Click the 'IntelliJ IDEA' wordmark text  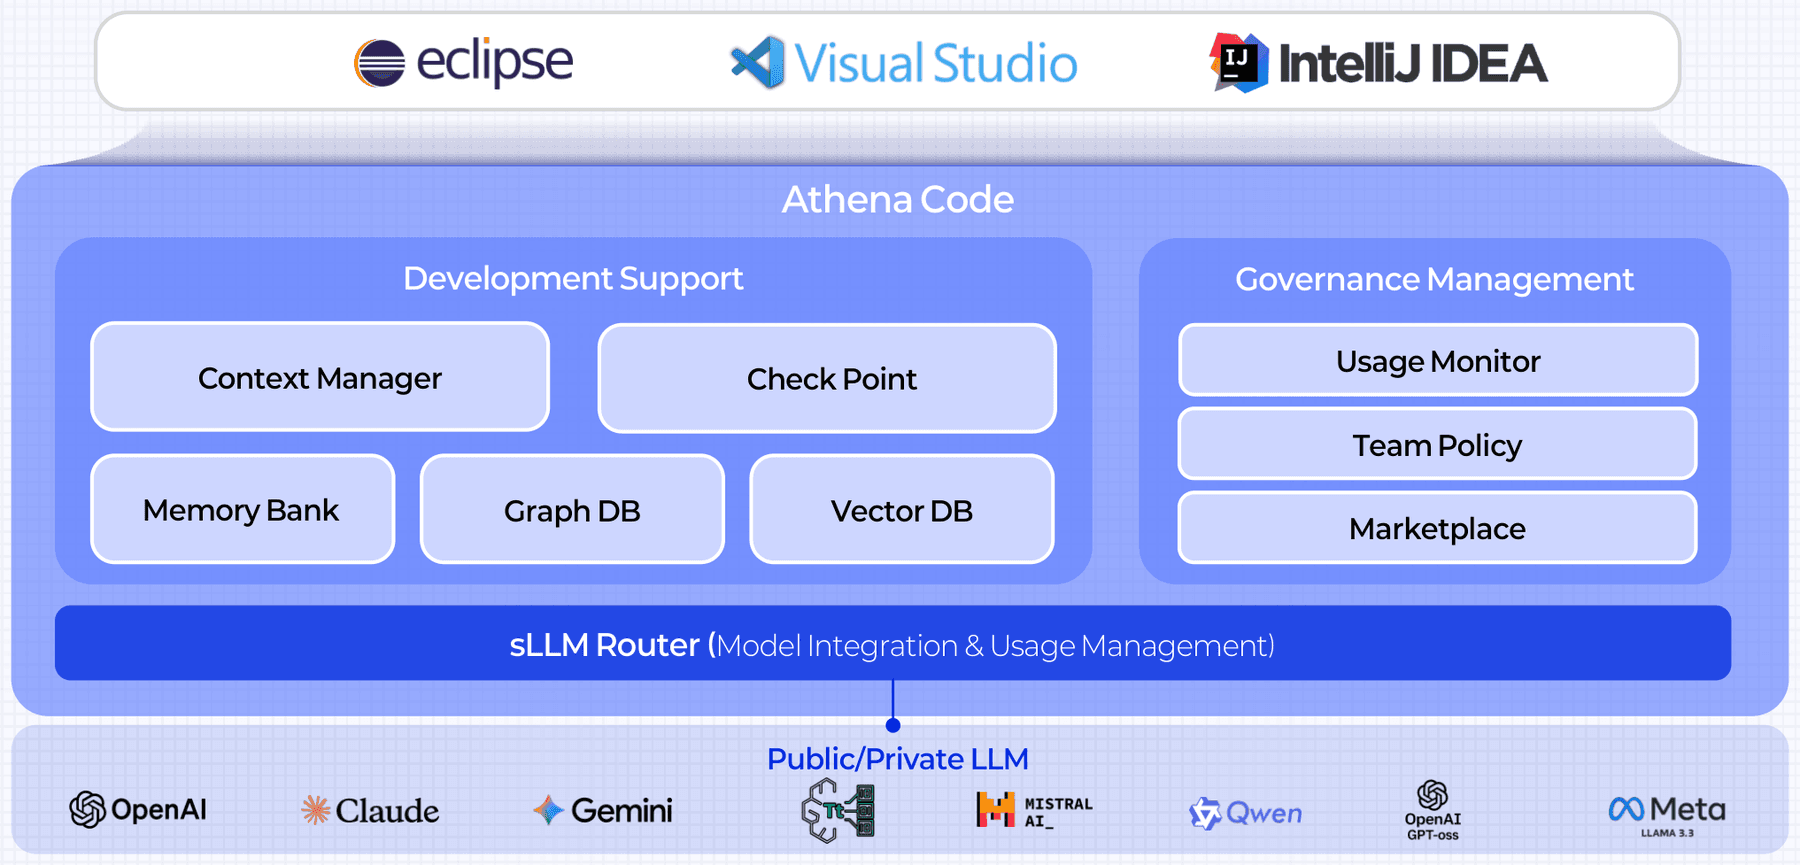[x=1413, y=63]
